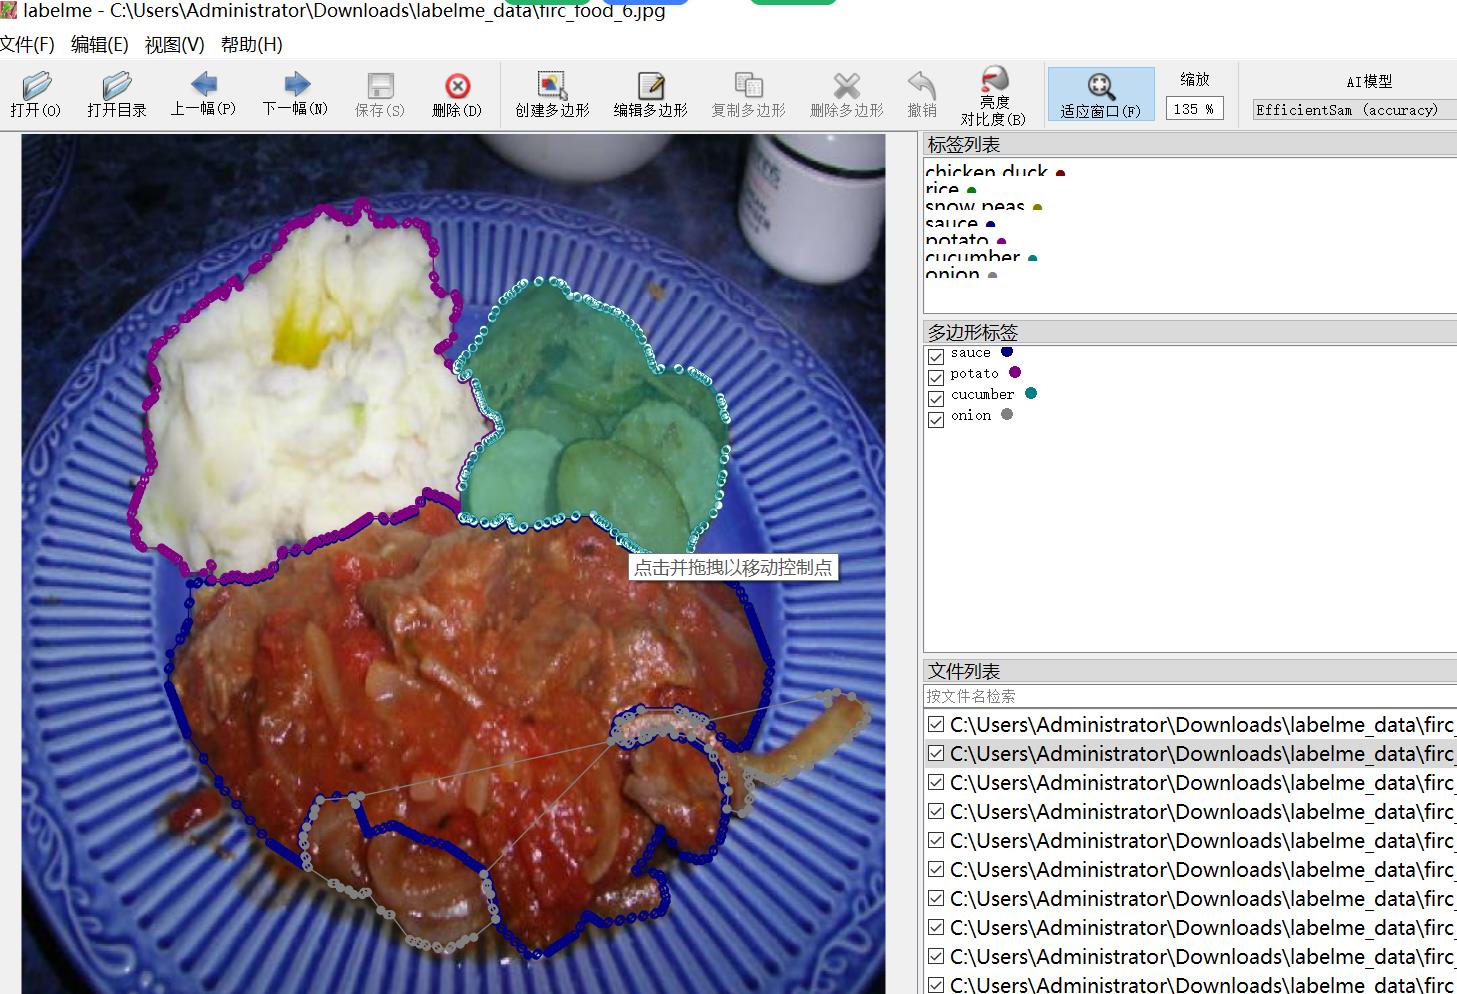Open Brightness Contrast (亮度对比度) dialog
Image resolution: width=1457 pixels, height=994 pixels.
(993, 96)
